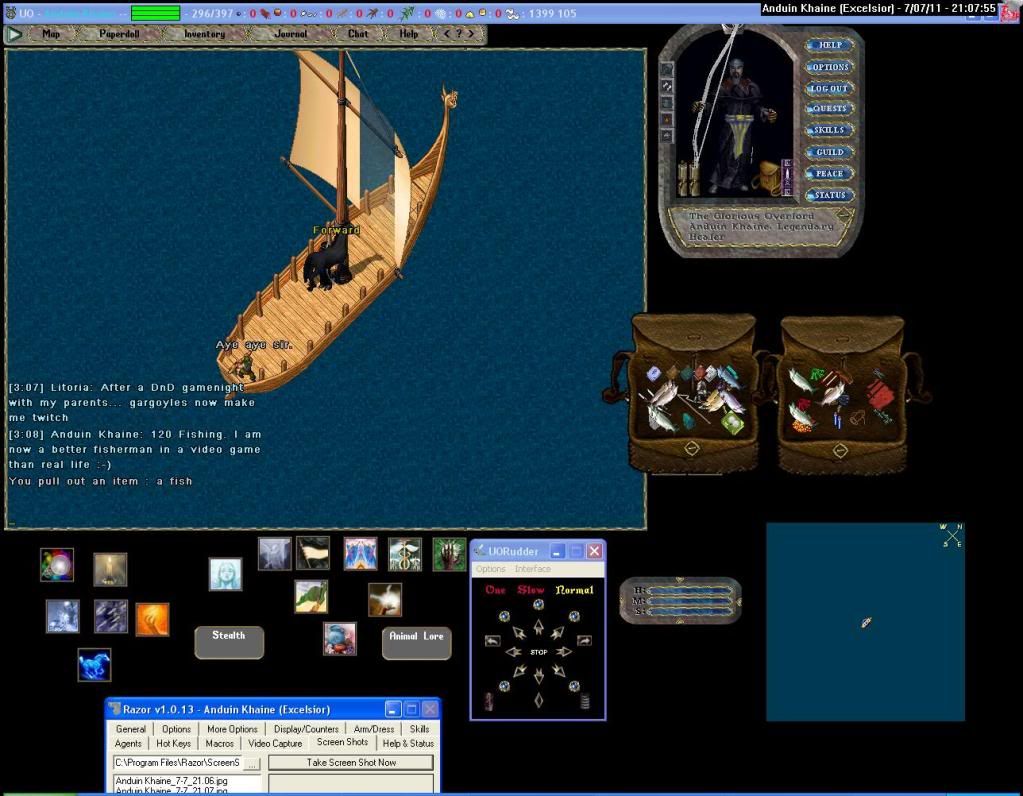Toggle the PEACE war mode button
Viewport: 1023px width, 796px height.
829,174
